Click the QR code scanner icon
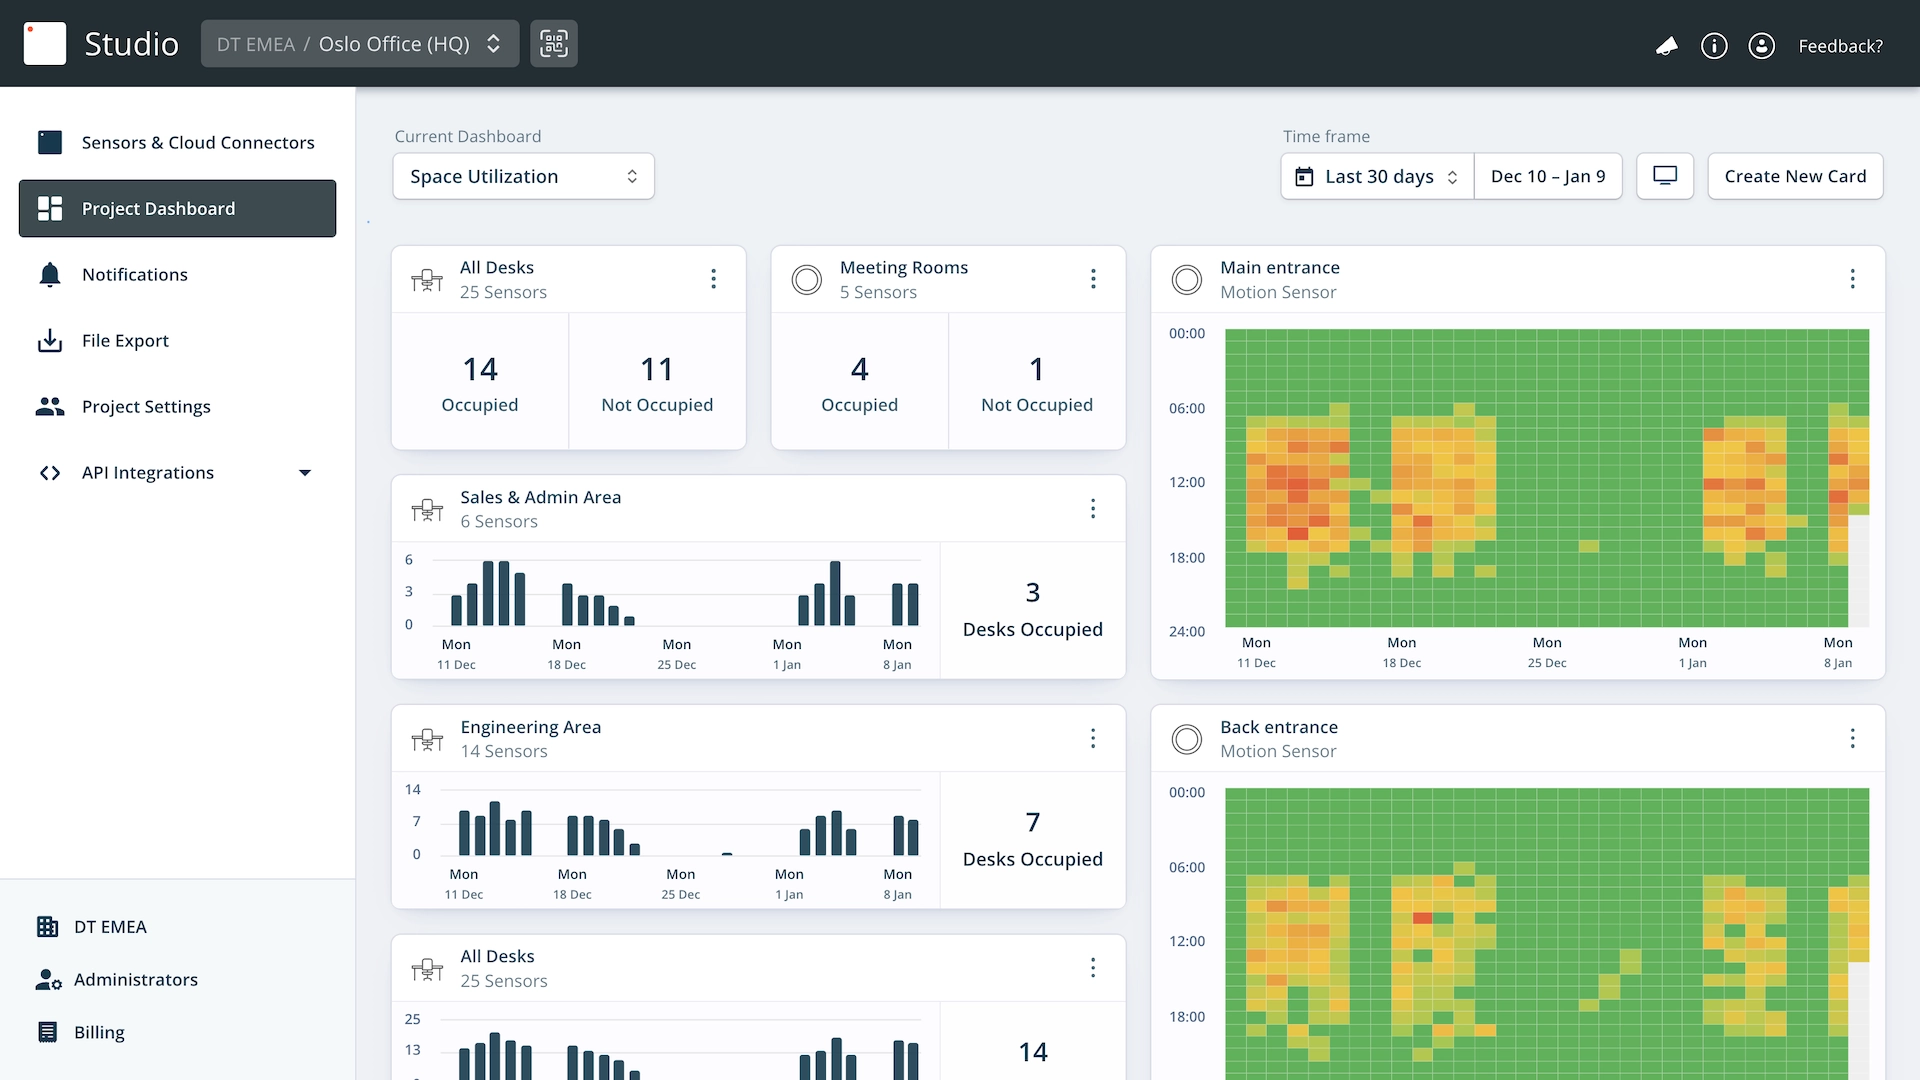The image size is (1920, 1080). point(553,44)
